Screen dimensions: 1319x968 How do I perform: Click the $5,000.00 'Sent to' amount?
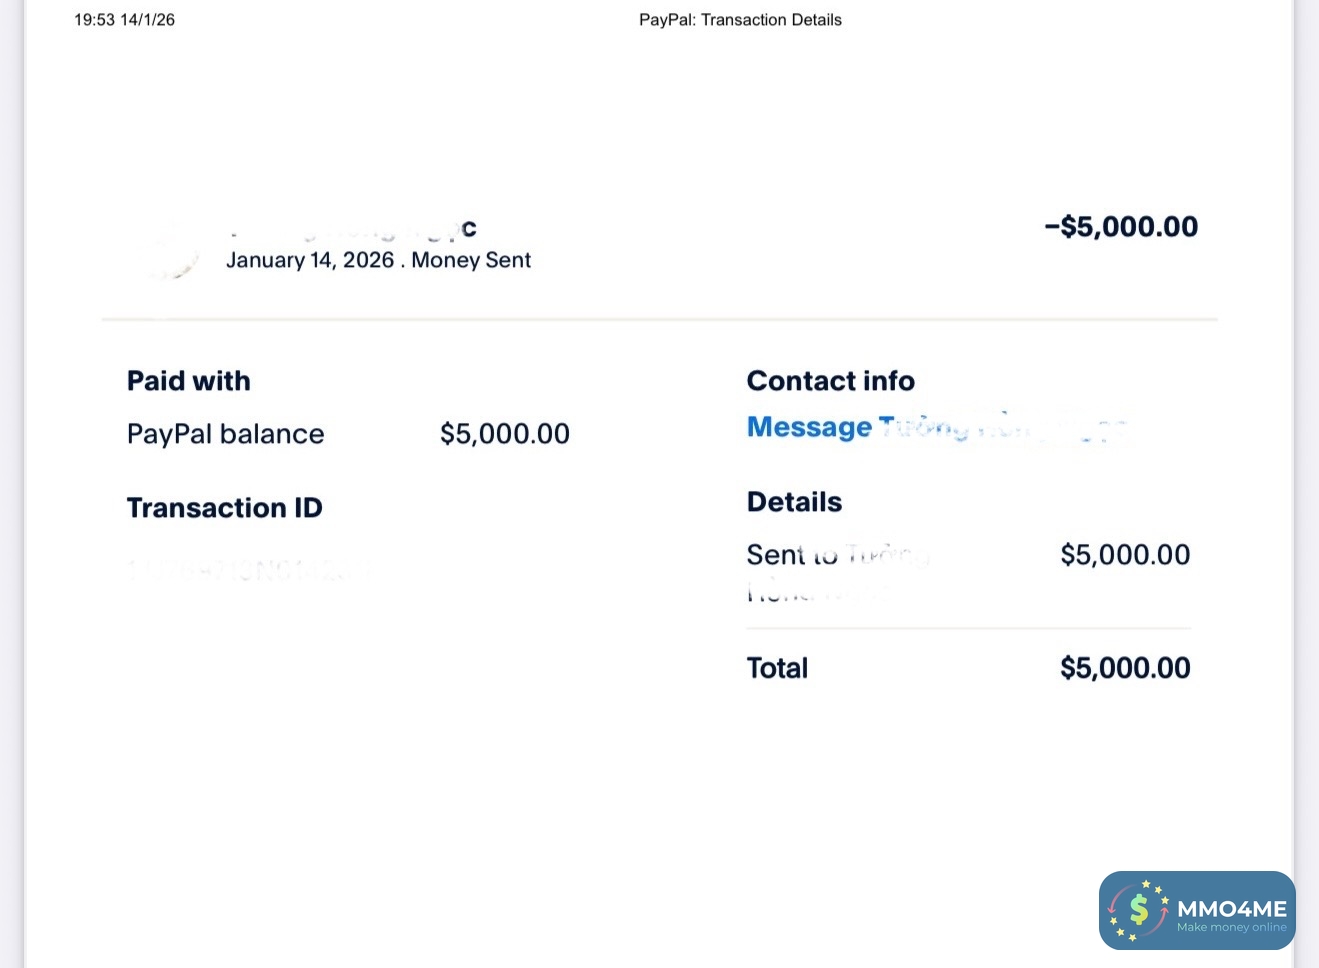point(1124,555)
